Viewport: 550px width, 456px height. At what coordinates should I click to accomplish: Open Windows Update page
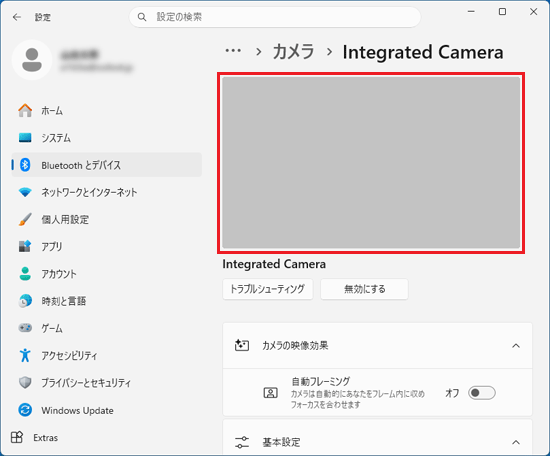point(107,410)
